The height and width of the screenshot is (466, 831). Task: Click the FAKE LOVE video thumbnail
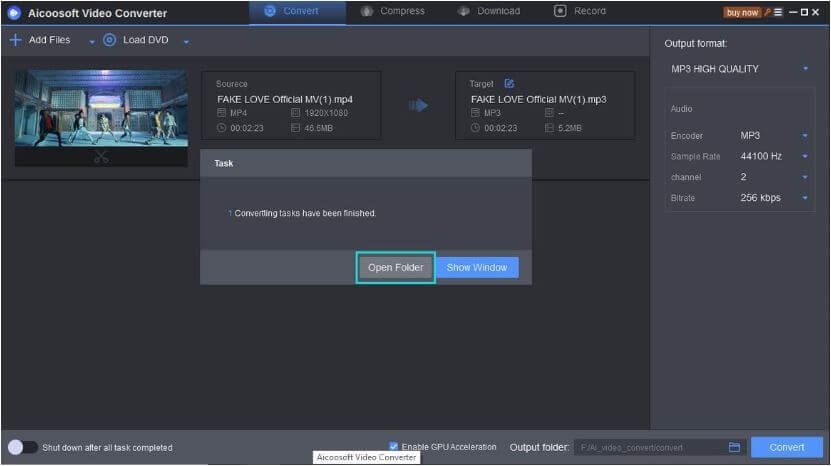click(101, 108)
